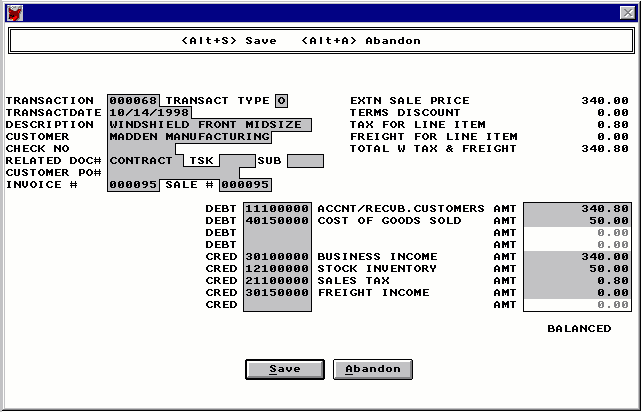Click the FREIGHT INCOME label
This screenshot has width=642, height=412.
click(x=373, y=293)
